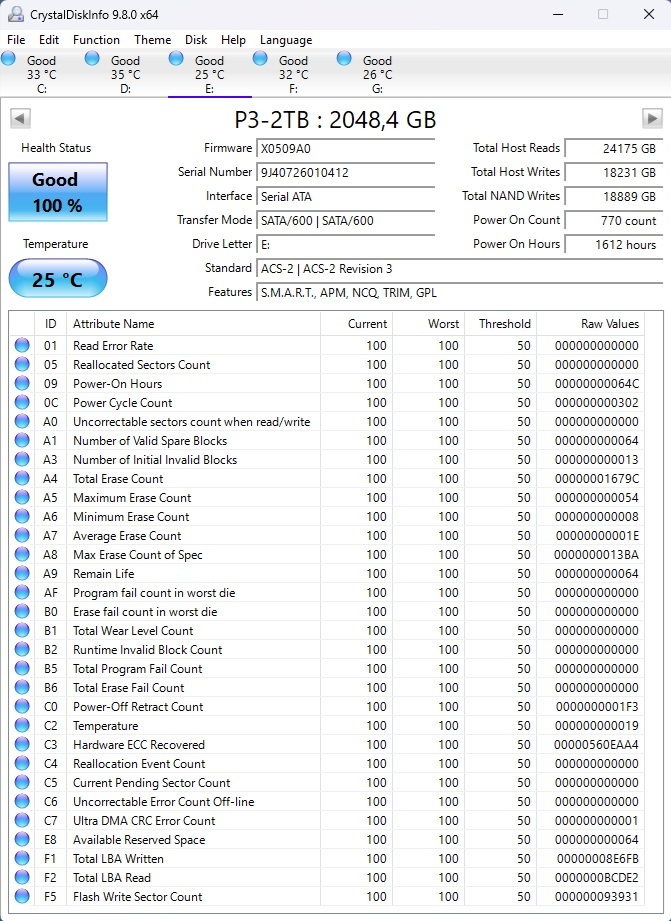
Task: Open the Disk menu
Action: coord(196,40)
